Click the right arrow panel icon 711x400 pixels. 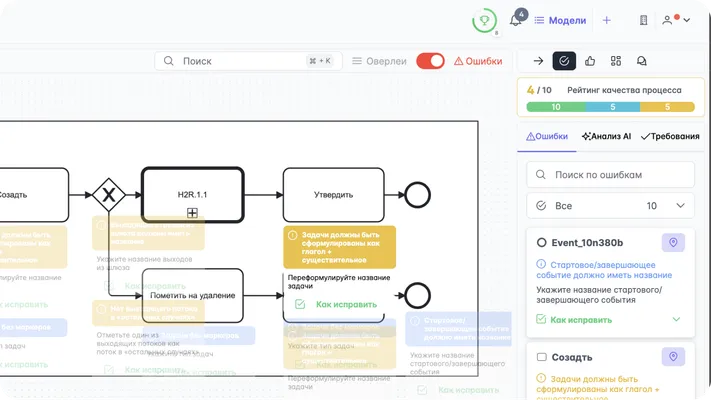(538, 61)
